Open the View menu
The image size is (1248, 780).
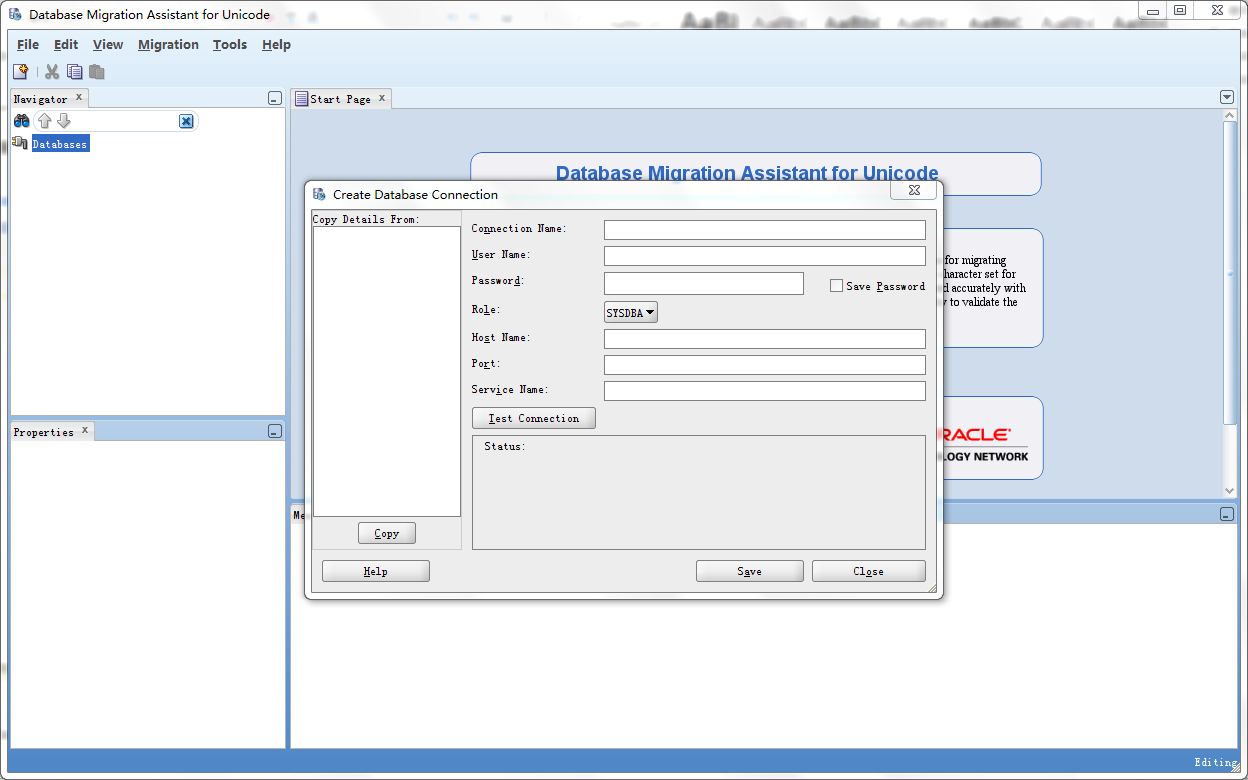tap(108, 44)
